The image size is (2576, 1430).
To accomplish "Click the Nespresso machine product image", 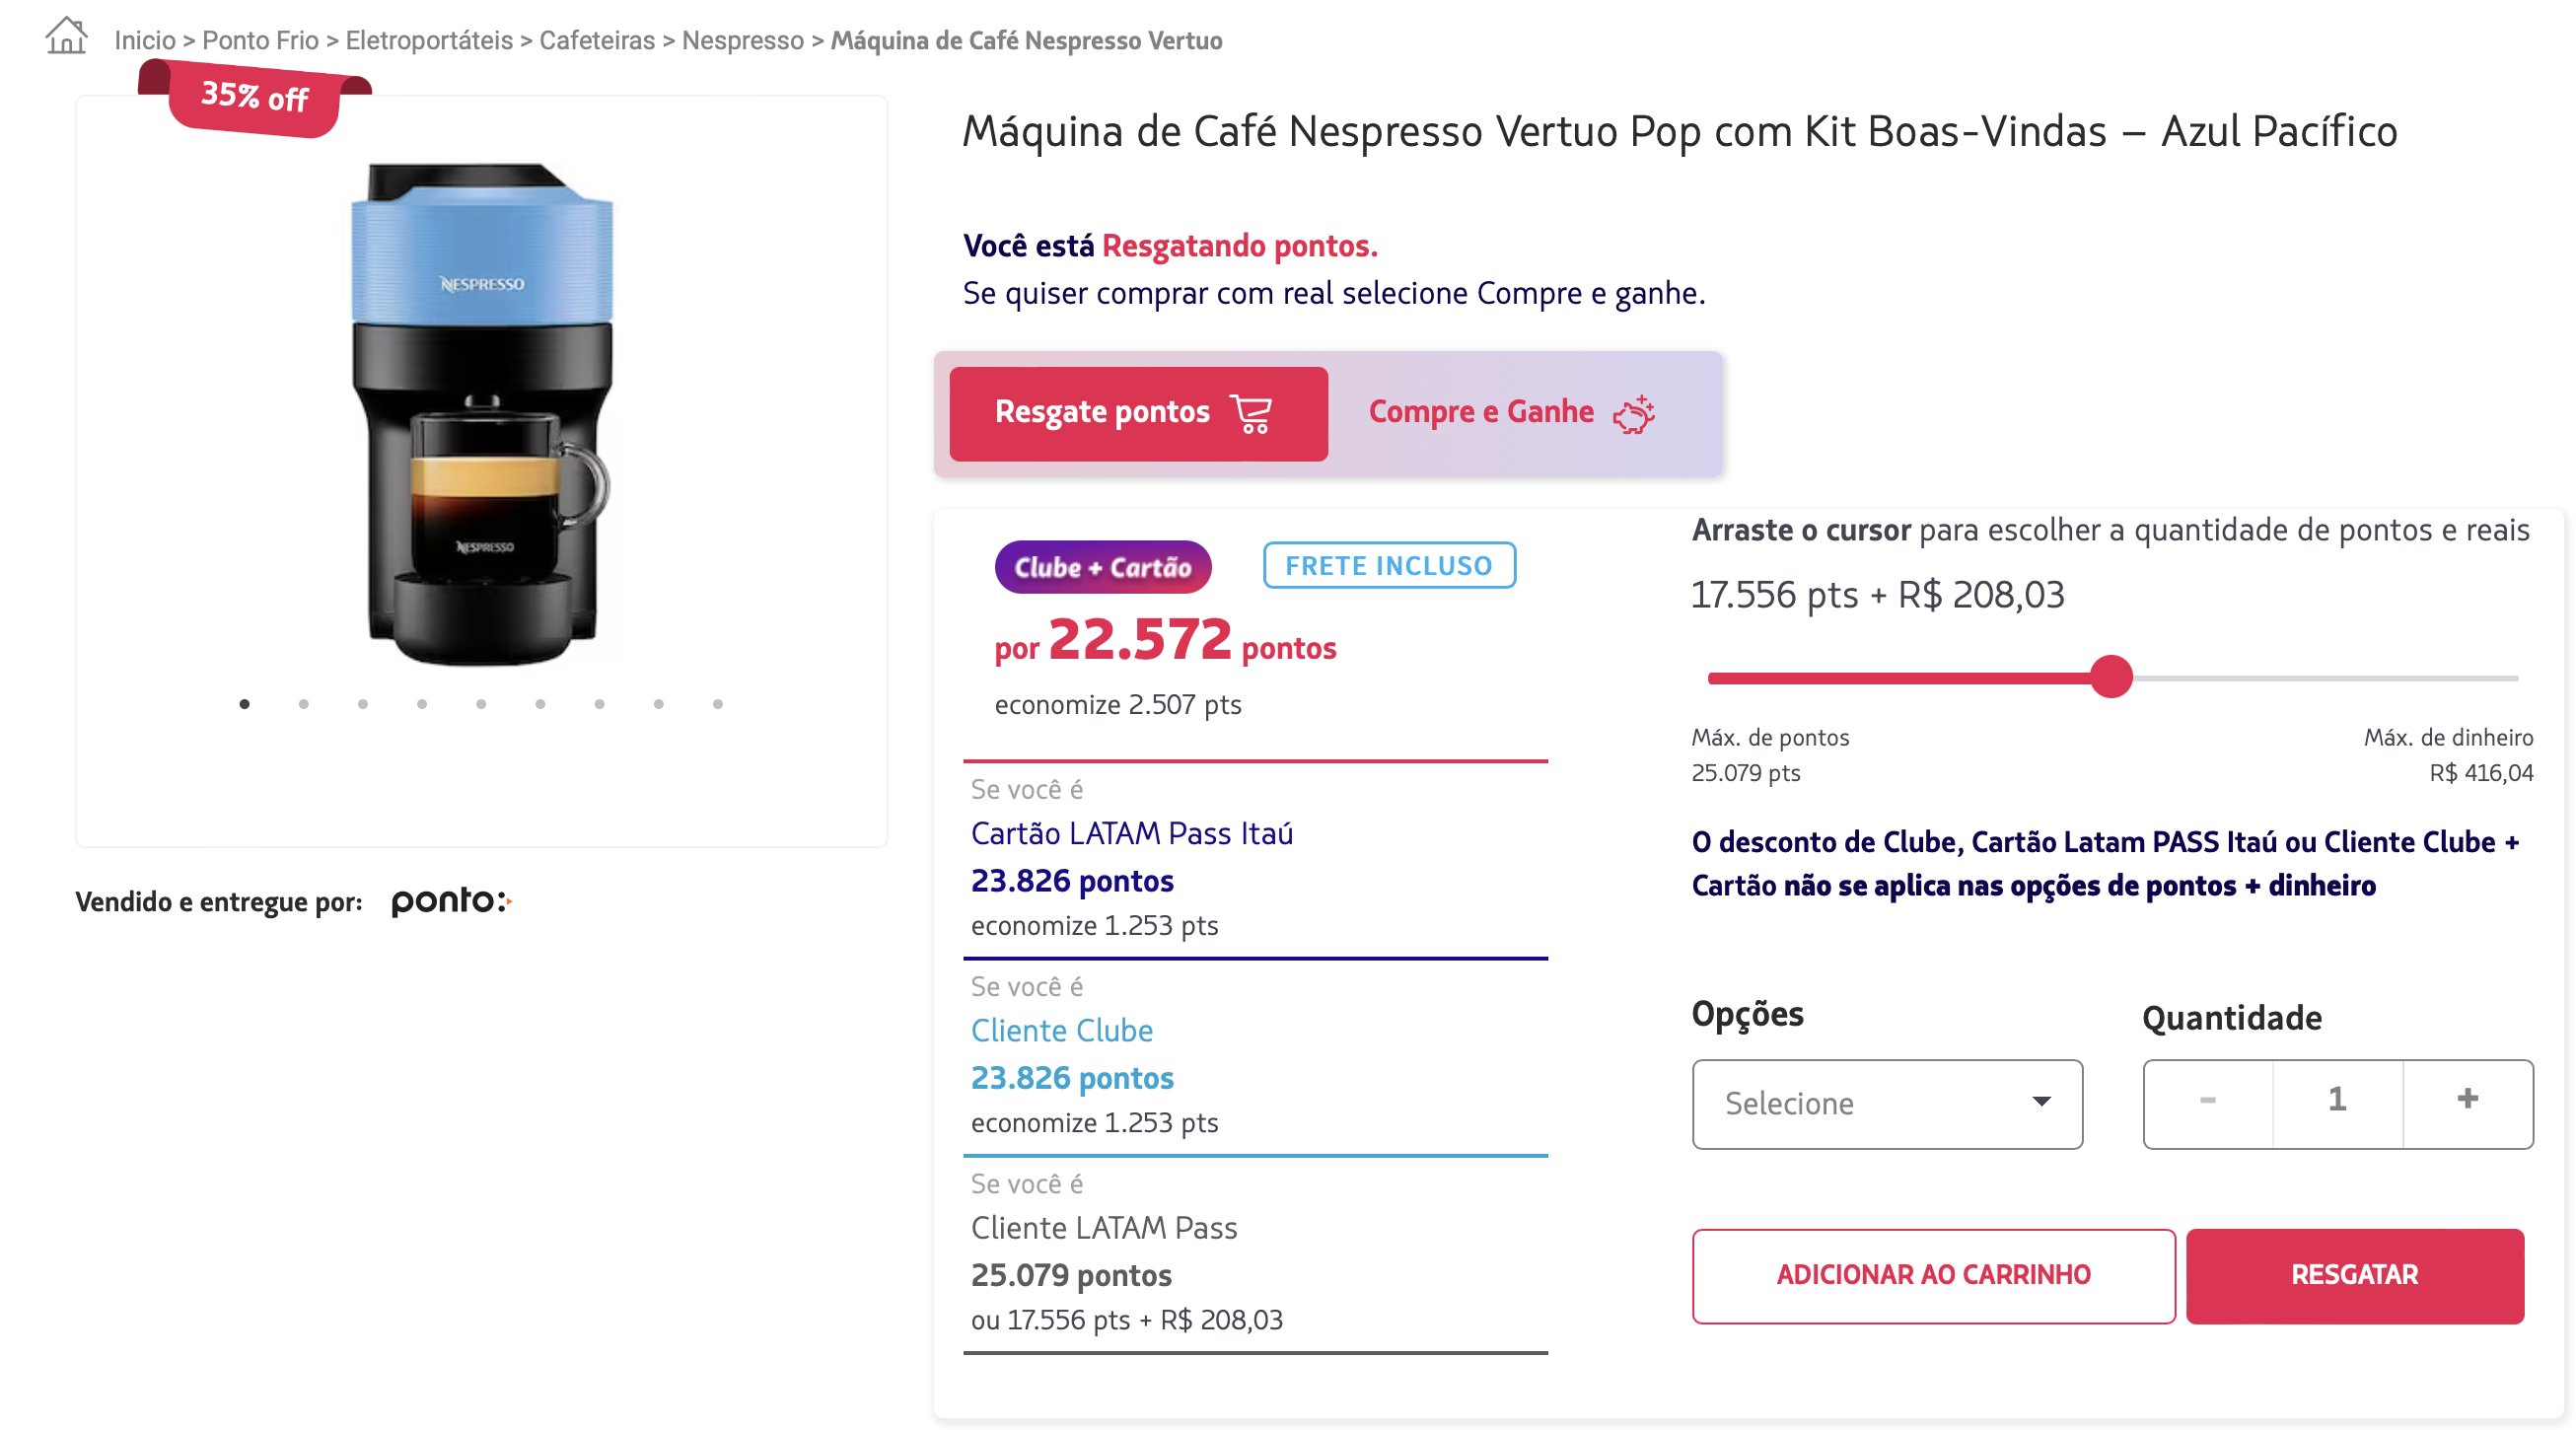I will tap(481, 413).
